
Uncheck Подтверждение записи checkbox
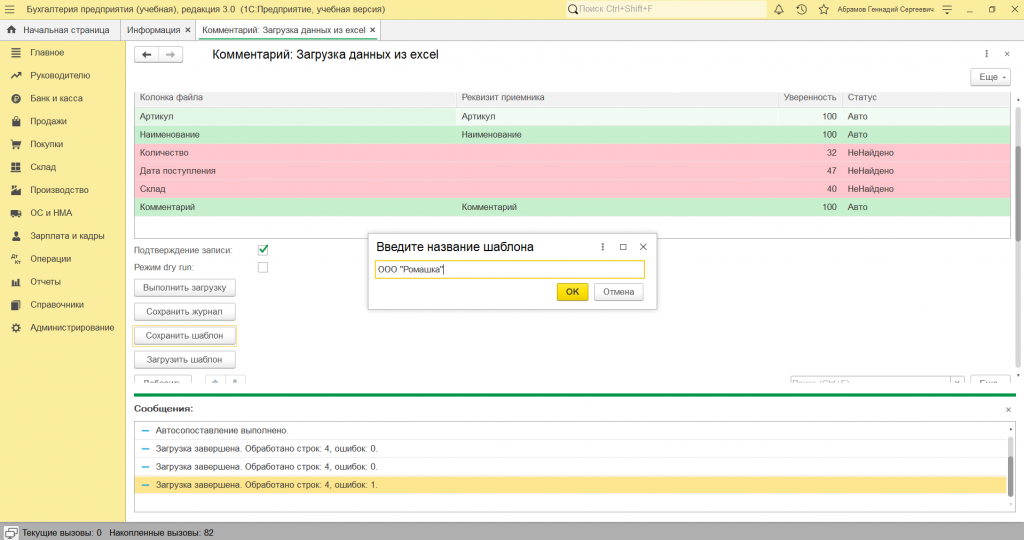point(263,249)
